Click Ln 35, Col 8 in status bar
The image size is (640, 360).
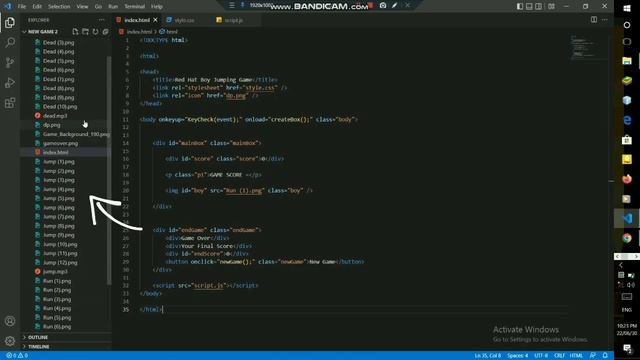point(487,356)
